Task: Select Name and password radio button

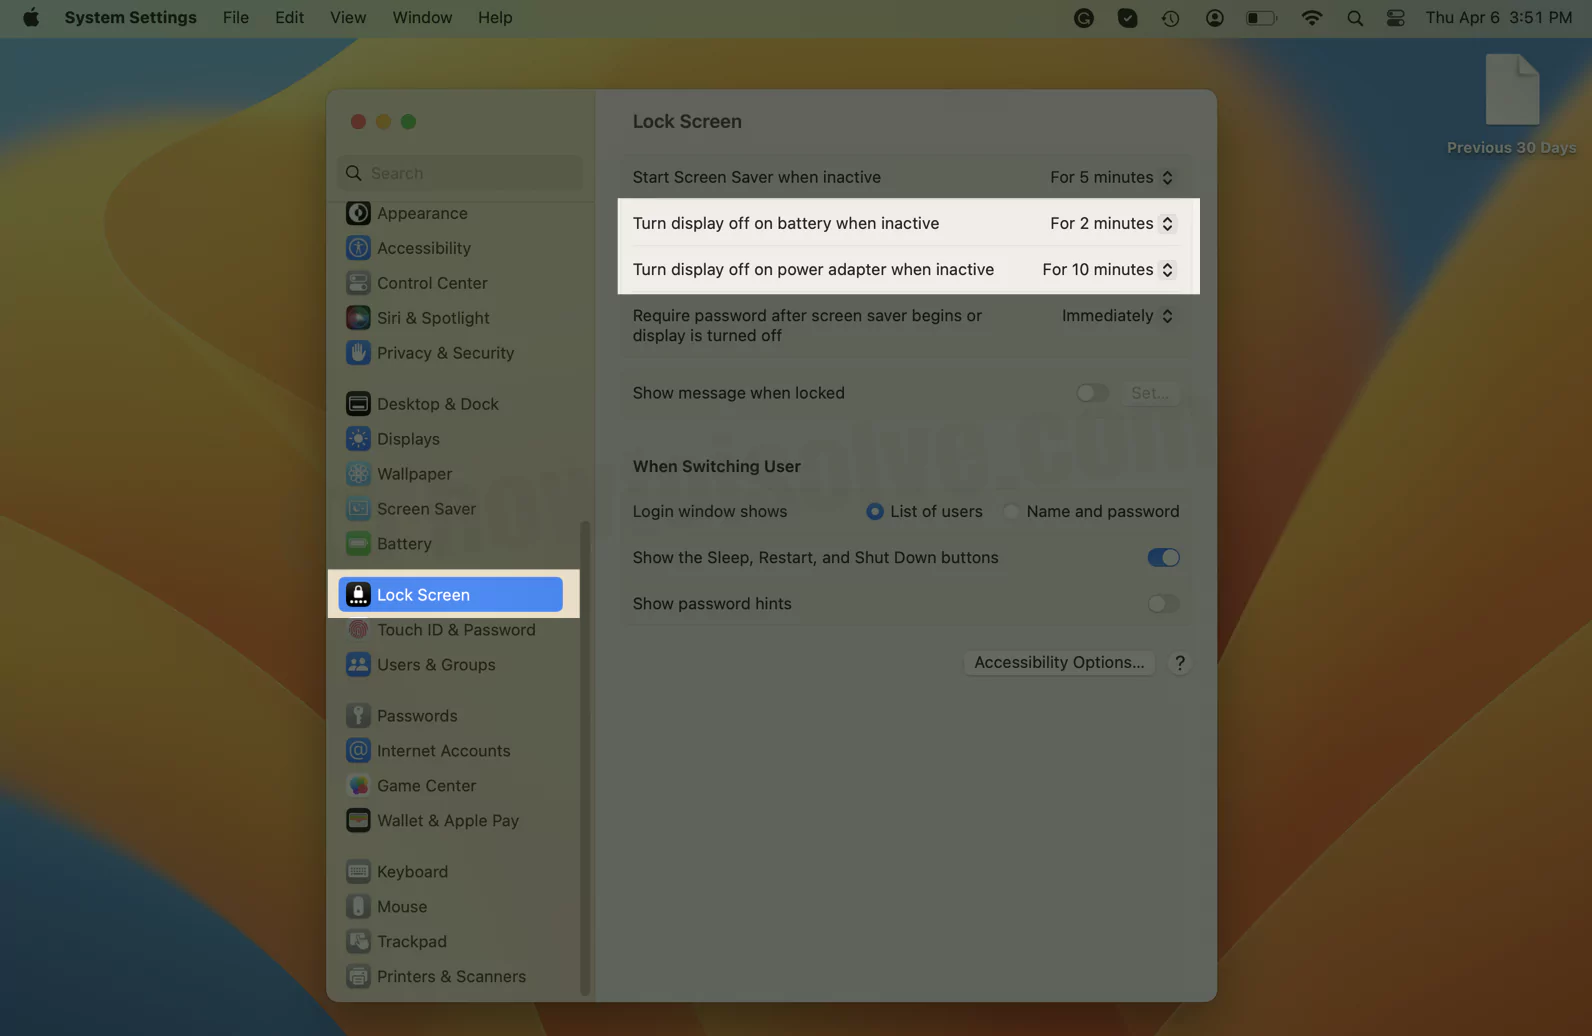Action: point(1011,512)
